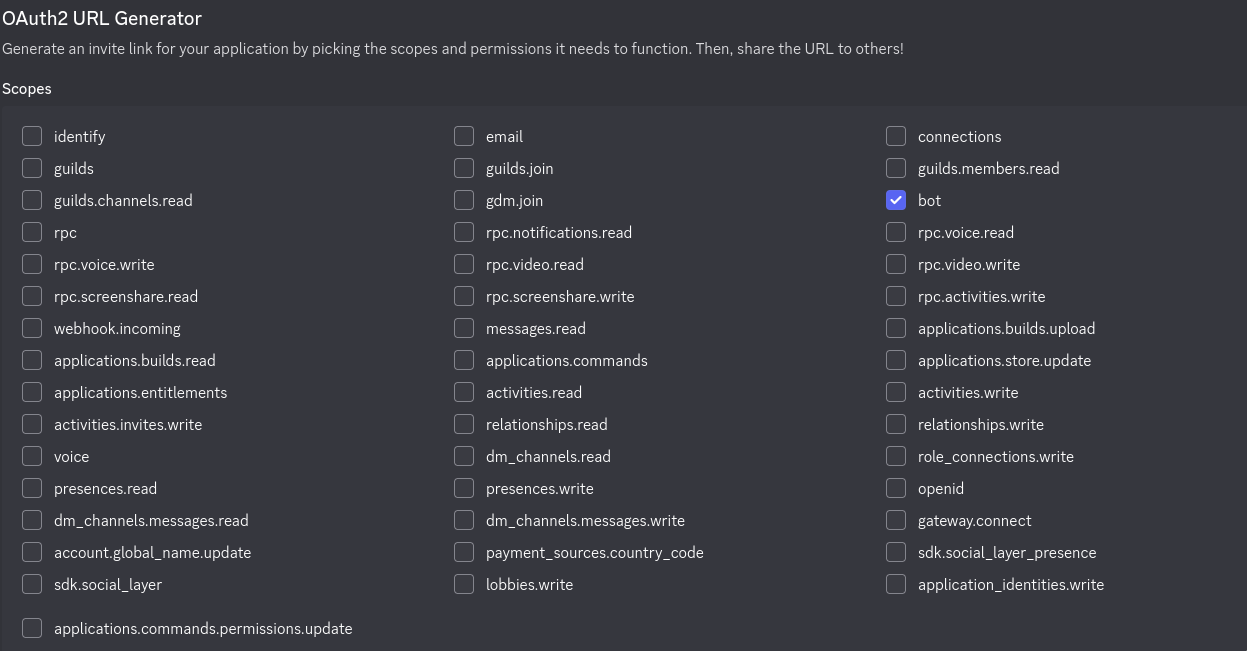1247x651 pixels.
Task: Select the rpc.notifications.read scope
Action: (463, 232)
